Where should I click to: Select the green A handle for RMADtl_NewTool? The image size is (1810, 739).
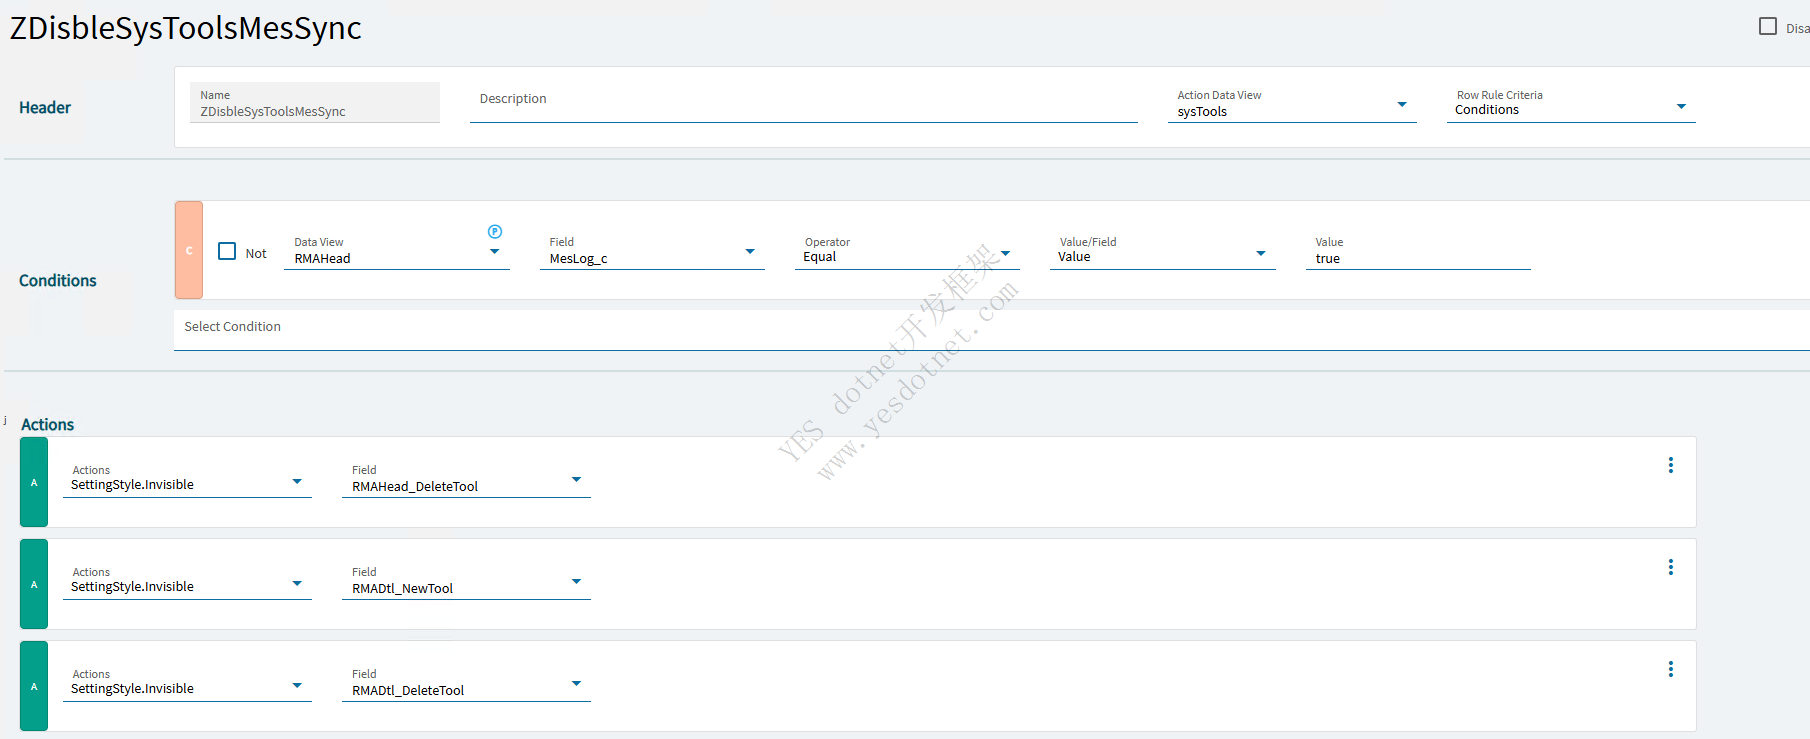[34, 584]
